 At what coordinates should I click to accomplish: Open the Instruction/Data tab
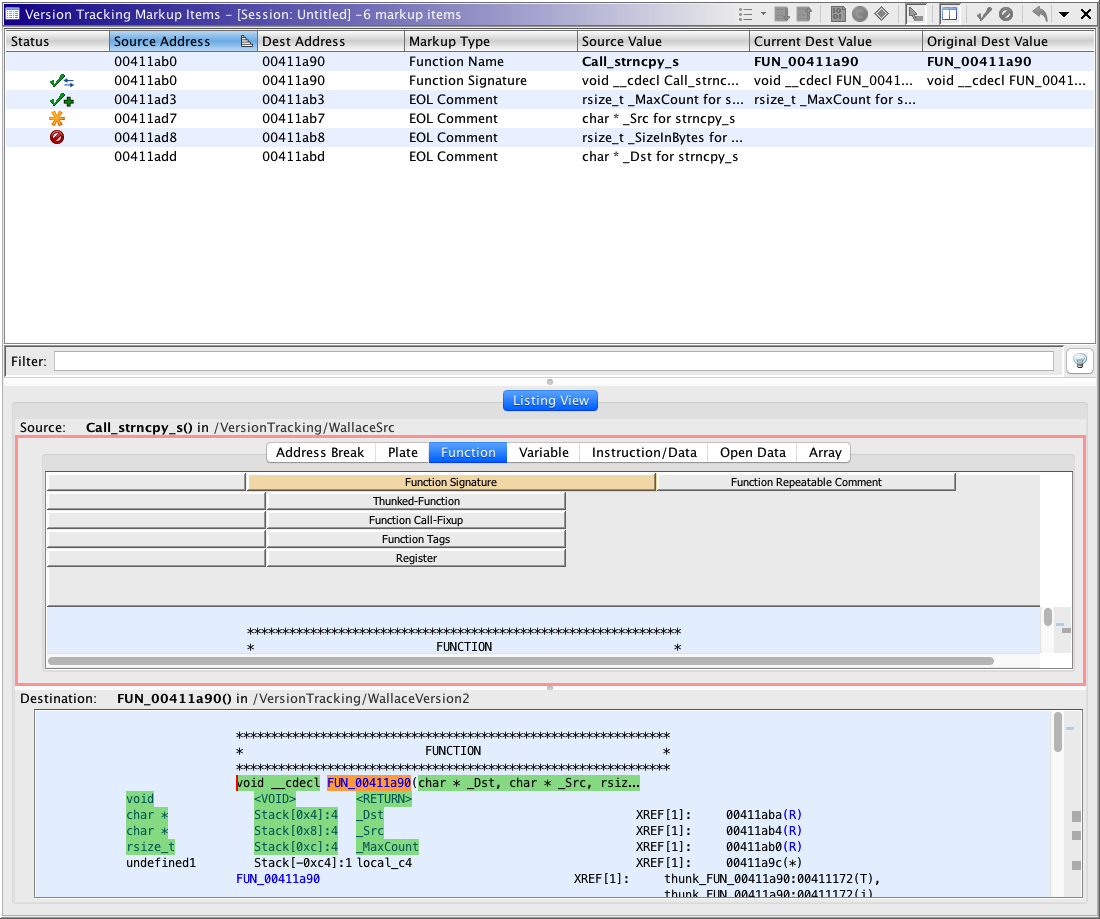point(644,452)
